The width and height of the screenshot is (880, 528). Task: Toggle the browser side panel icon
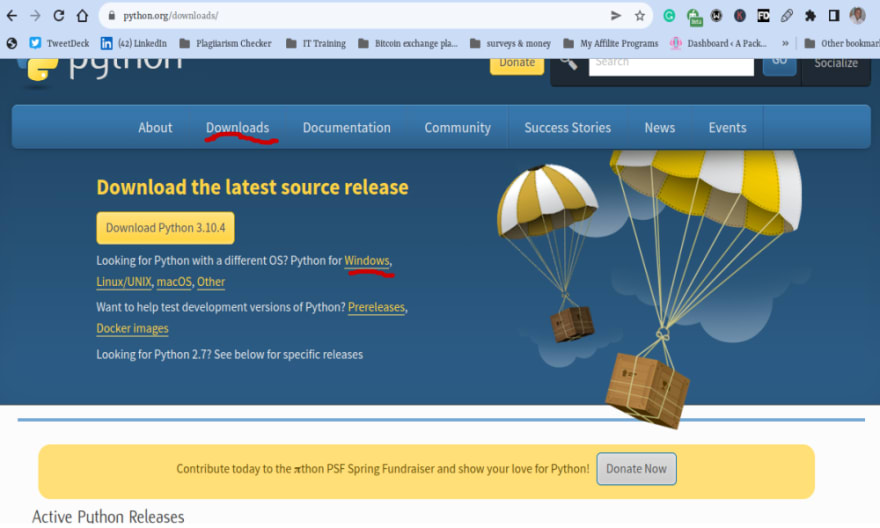tap(834, 16)
